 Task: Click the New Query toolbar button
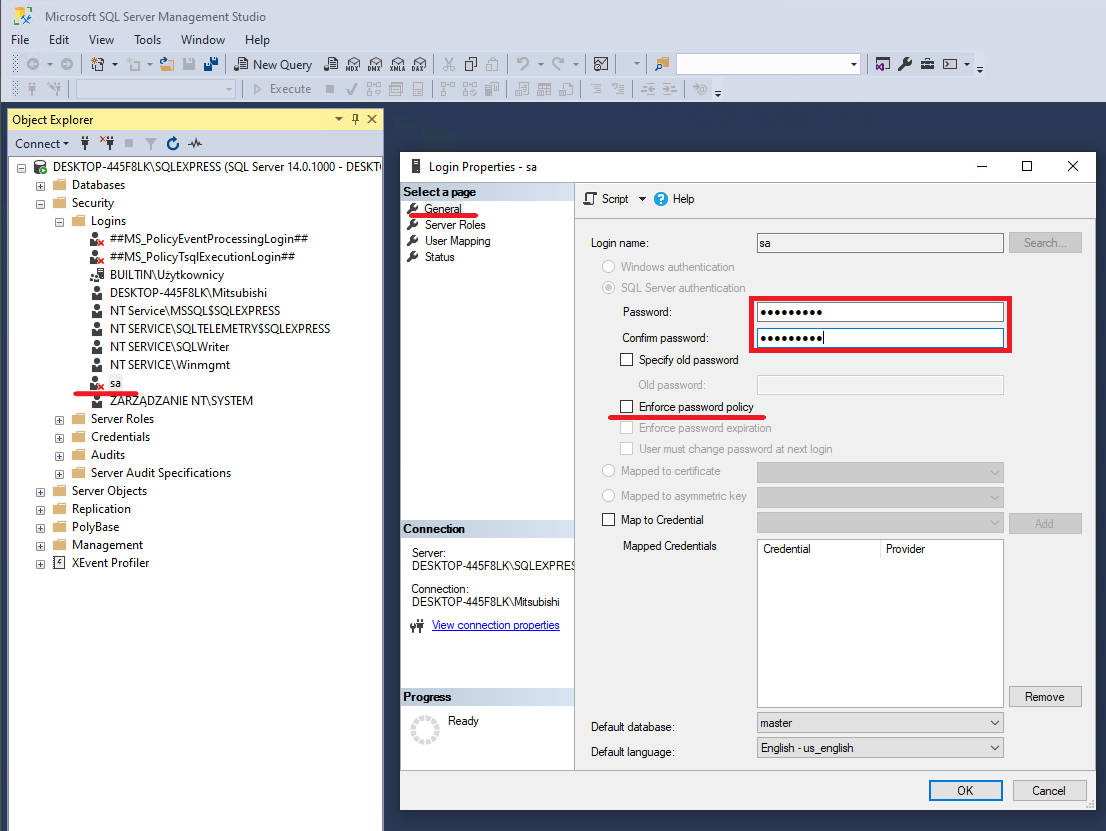pyautogui.click(x=273, y=64)
